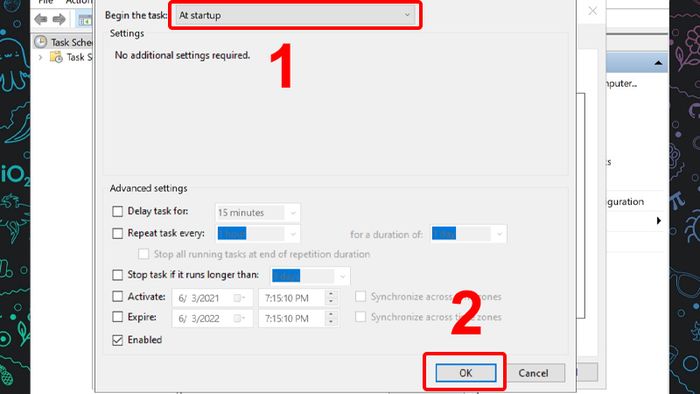
Task: Tick Stop all running tasks at end checkbox
Action: (x=143, y=254)
